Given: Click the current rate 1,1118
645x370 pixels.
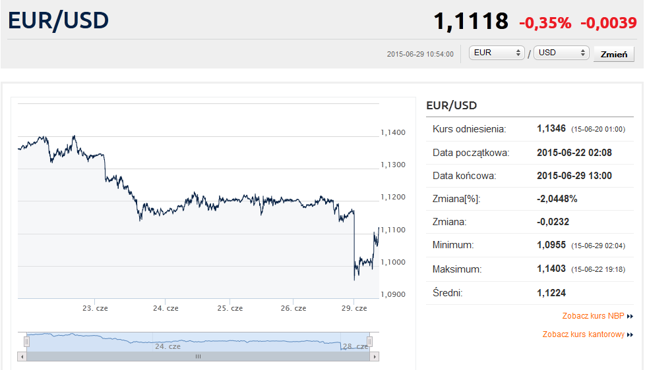Looking at the screenshot, I should (471, 21).
